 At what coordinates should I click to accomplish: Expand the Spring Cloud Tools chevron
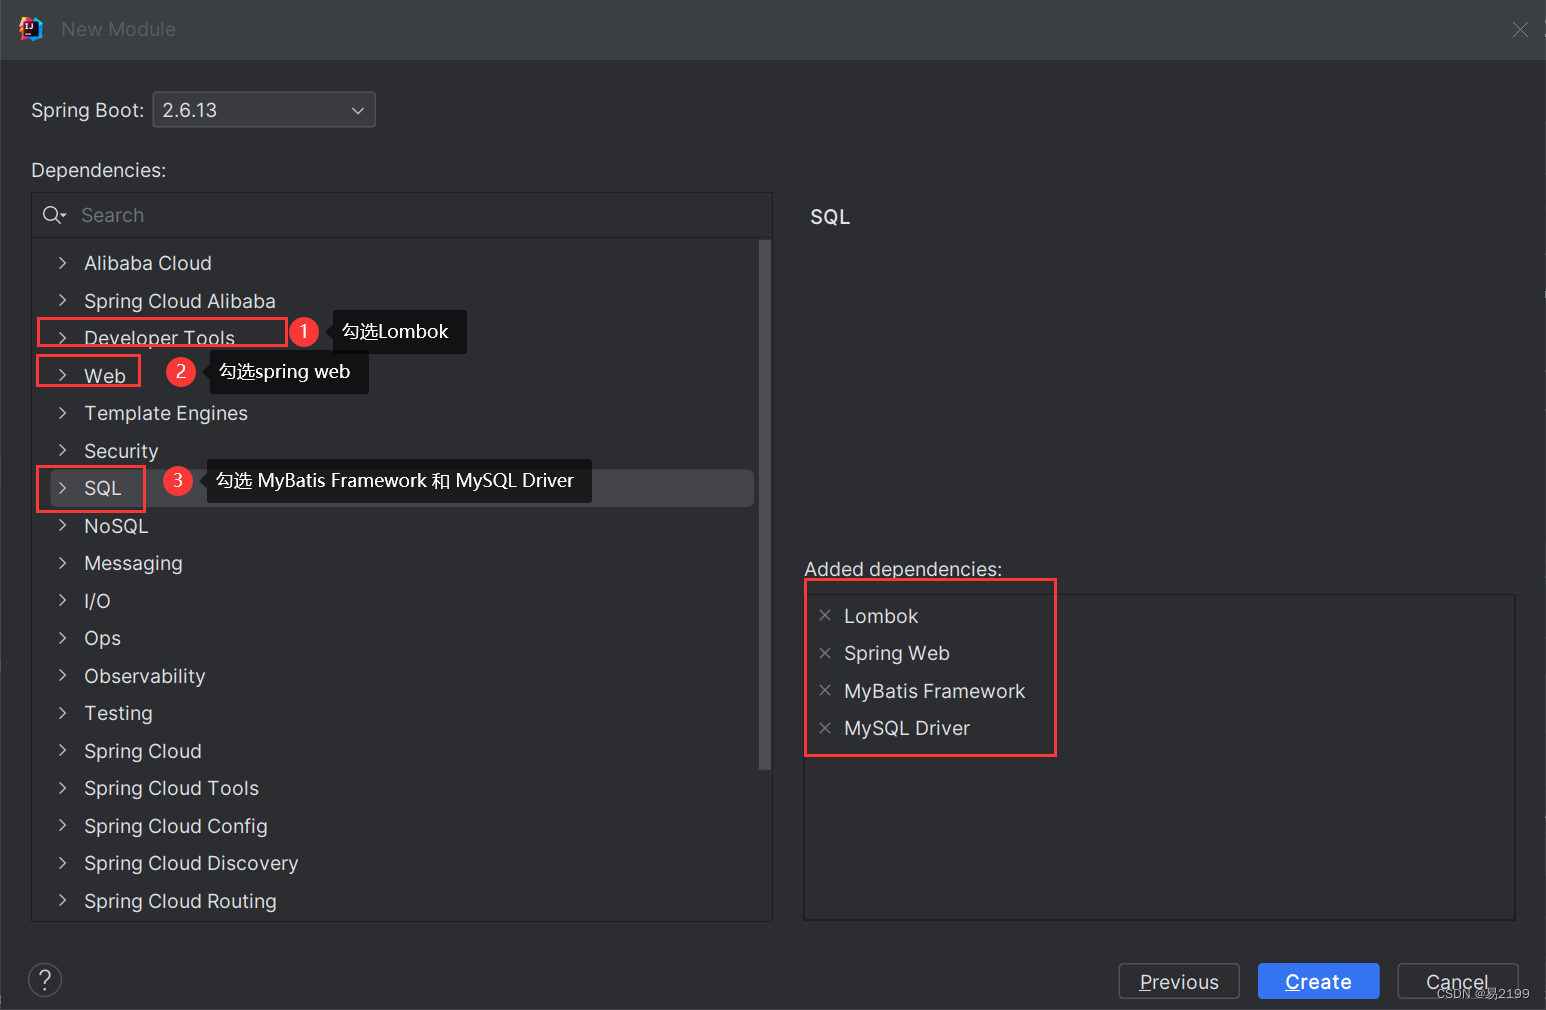[62, 788]
